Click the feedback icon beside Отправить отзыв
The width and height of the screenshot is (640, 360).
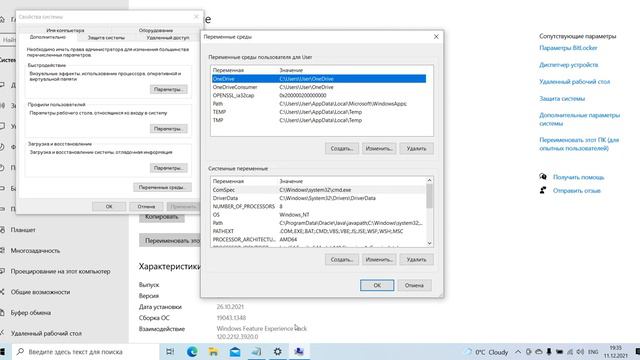tap(543, 190)
